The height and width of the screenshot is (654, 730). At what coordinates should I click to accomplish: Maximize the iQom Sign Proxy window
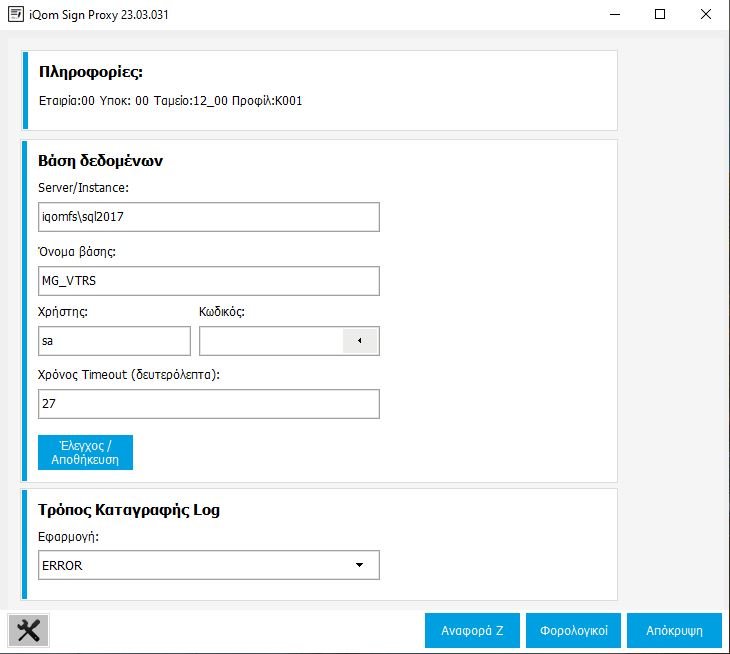(x=660, y=15)
